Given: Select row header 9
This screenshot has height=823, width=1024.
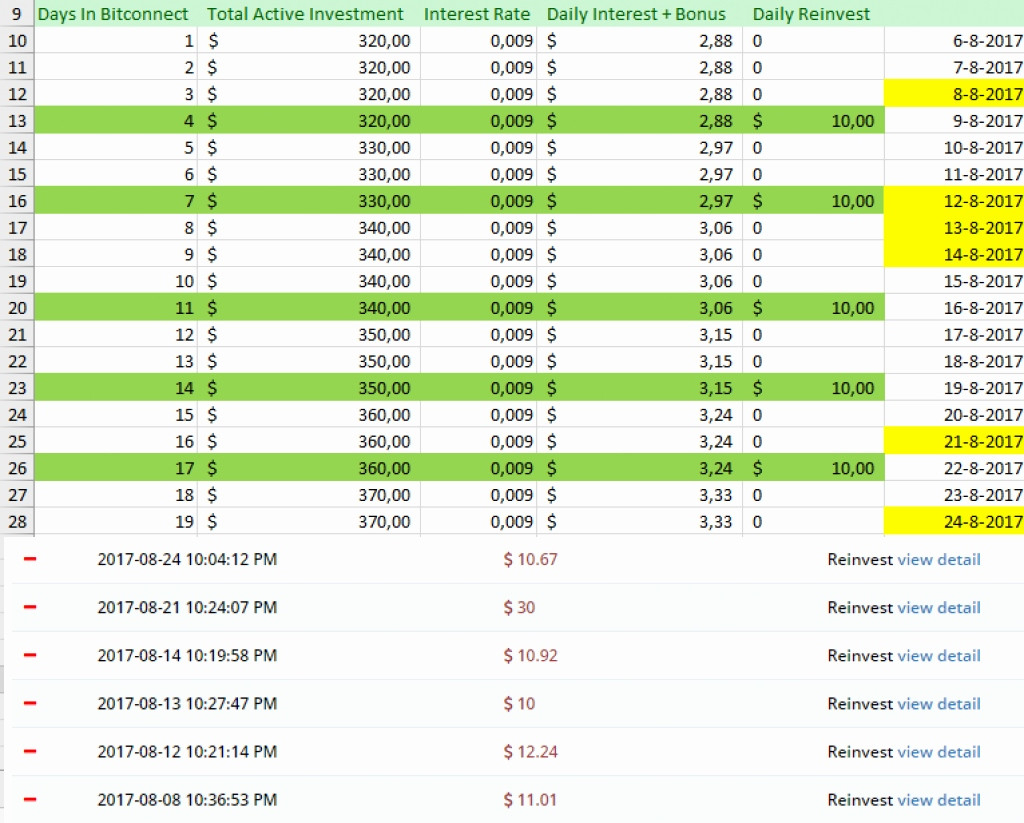Looking at the screenshot, I should [17, 14].
